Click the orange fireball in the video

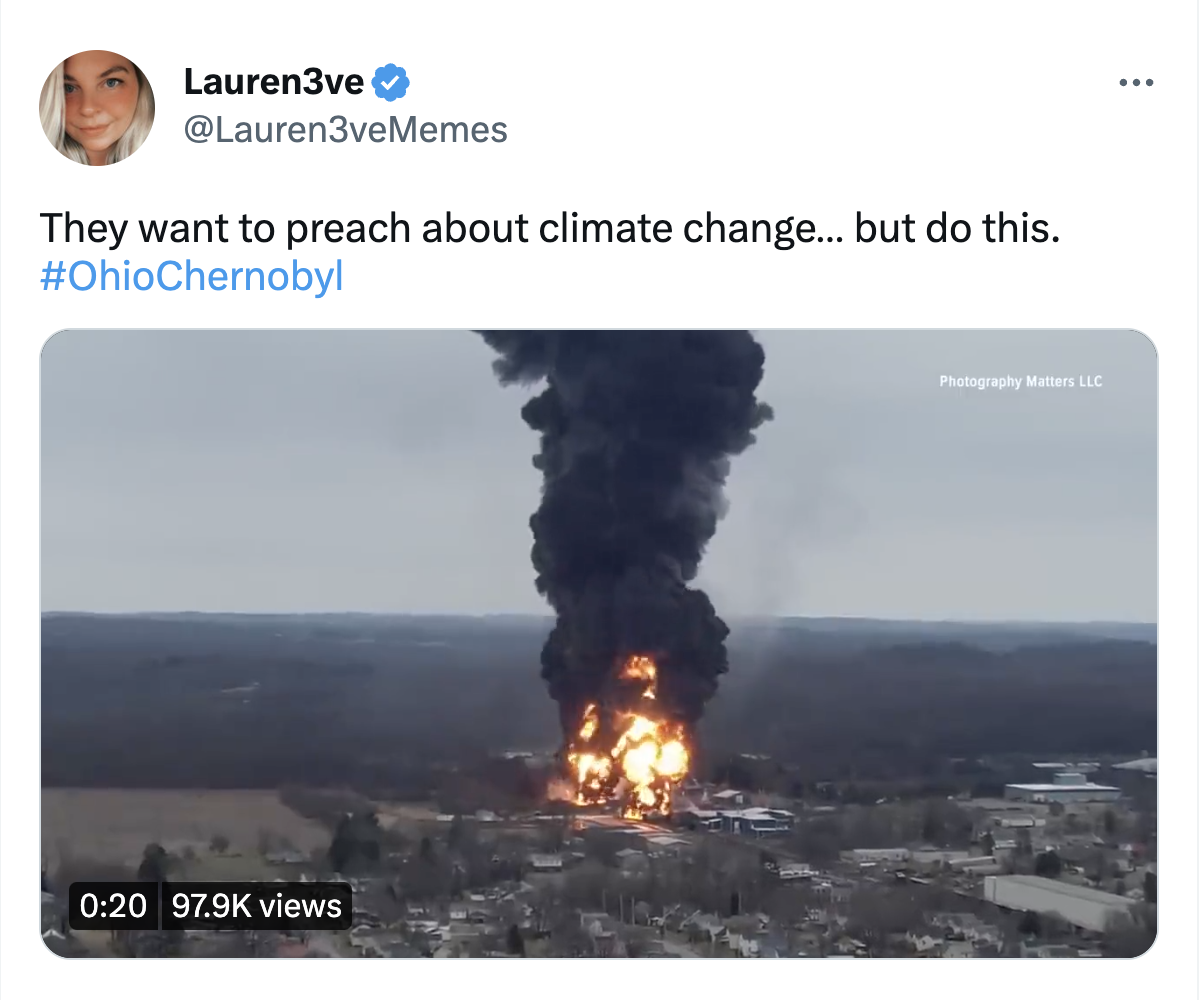pos(630,755)
